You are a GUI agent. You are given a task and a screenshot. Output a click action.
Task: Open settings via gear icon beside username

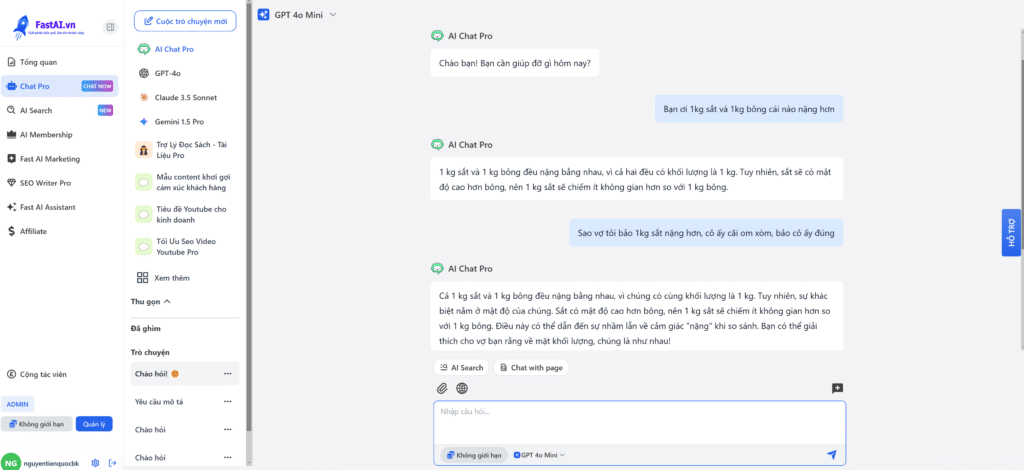[95, 462]
